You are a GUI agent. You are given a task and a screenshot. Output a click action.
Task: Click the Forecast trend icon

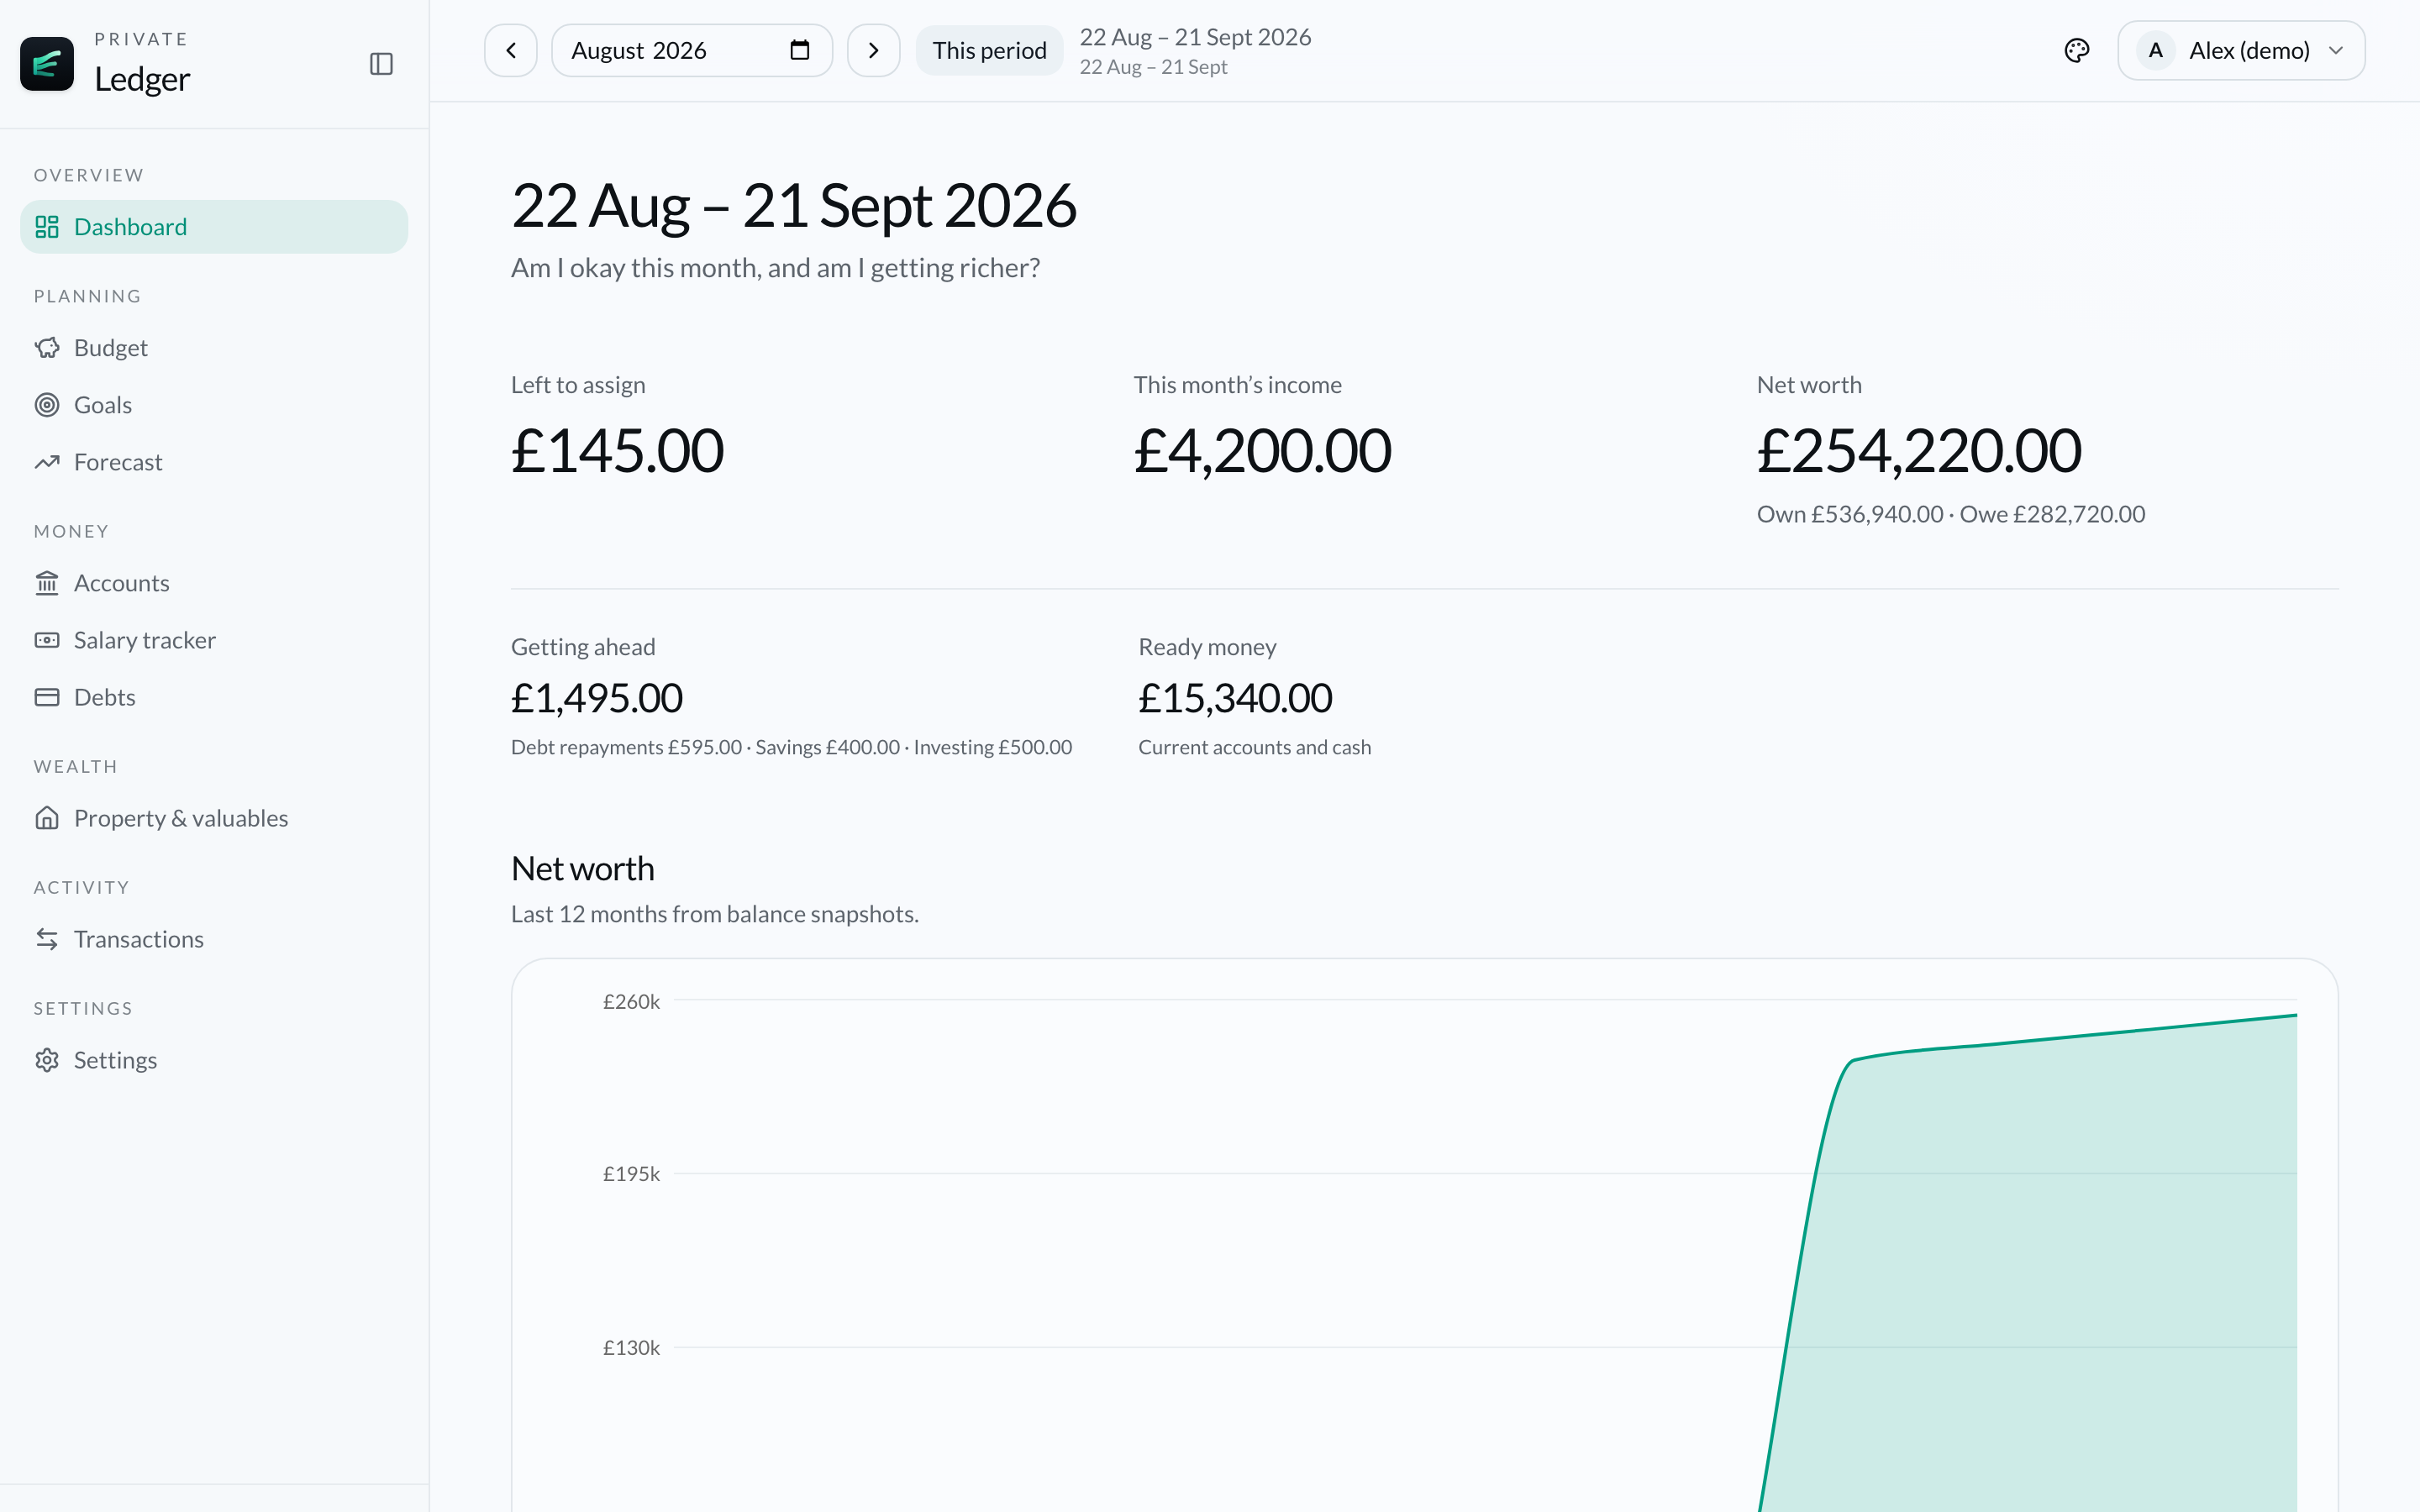[47, 462]
